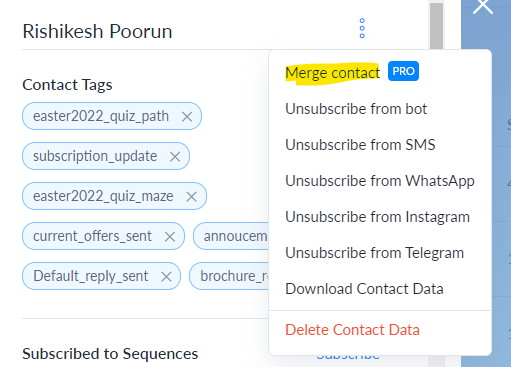511x367 pixels.
Task: Choose Unsubscribe from Instagram option
Action: click(x=377, y=217)
